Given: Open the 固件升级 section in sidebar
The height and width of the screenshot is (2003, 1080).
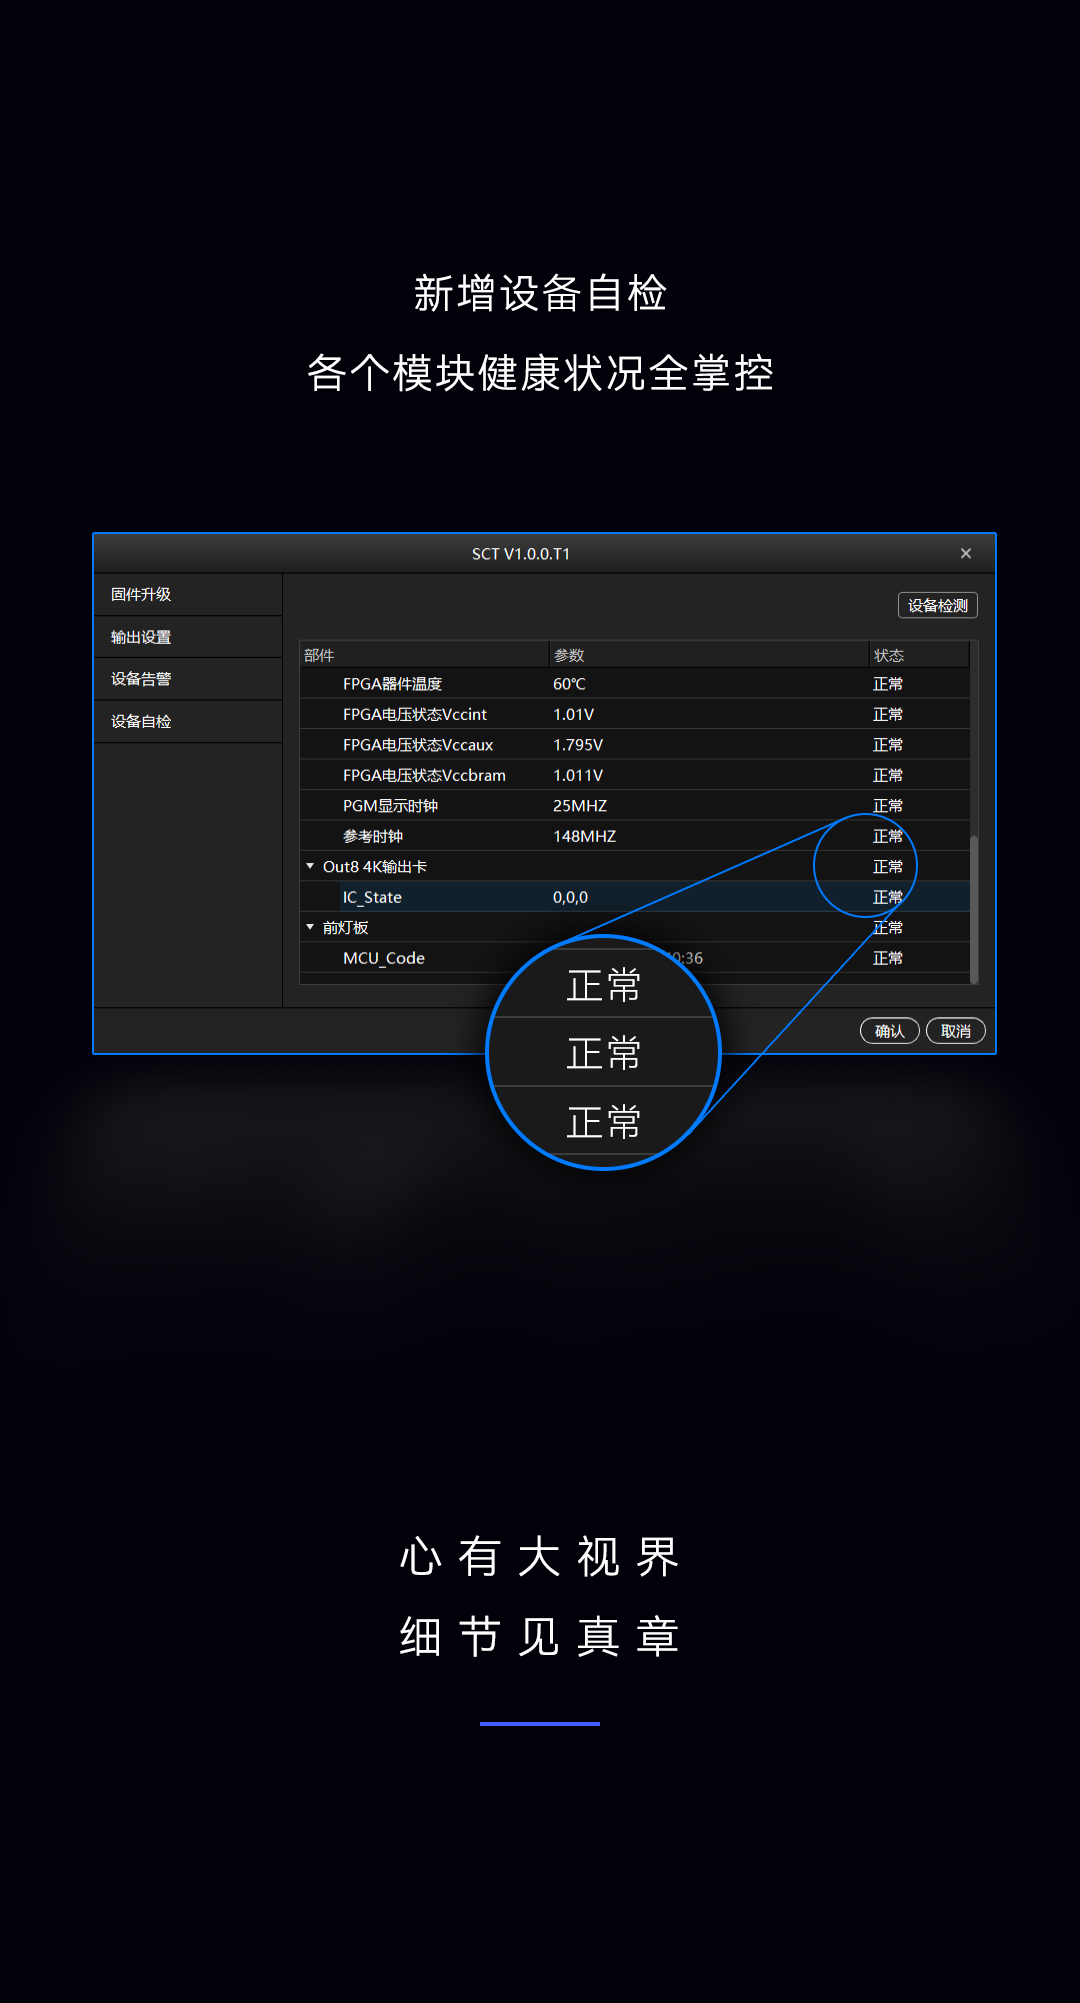Looking at the screenshot, I should [x=141, y=594].
